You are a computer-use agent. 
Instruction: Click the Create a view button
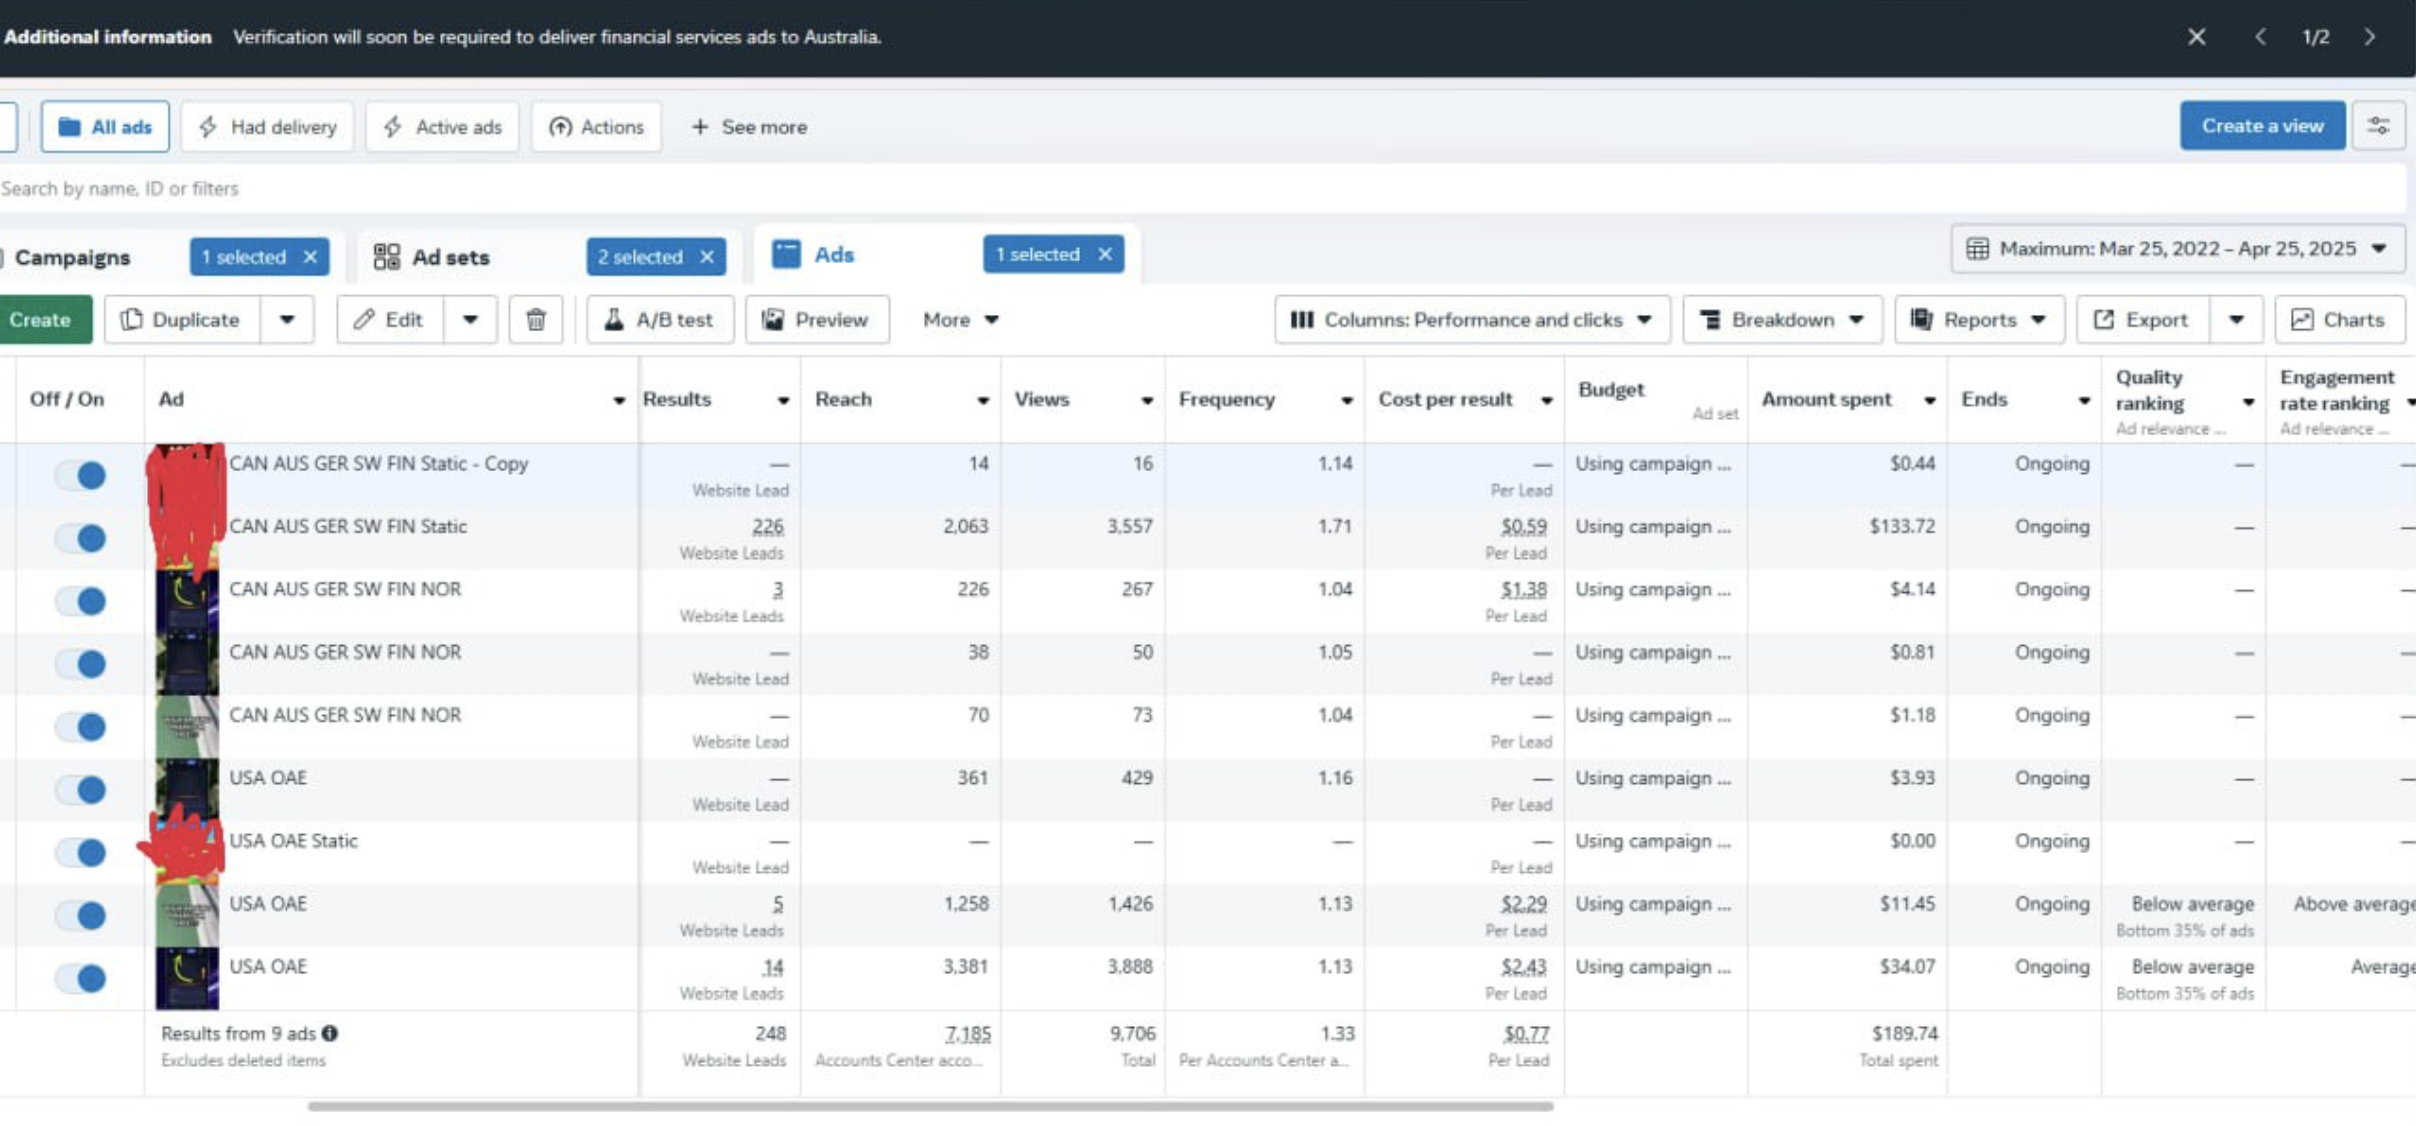coord(2261,126)
